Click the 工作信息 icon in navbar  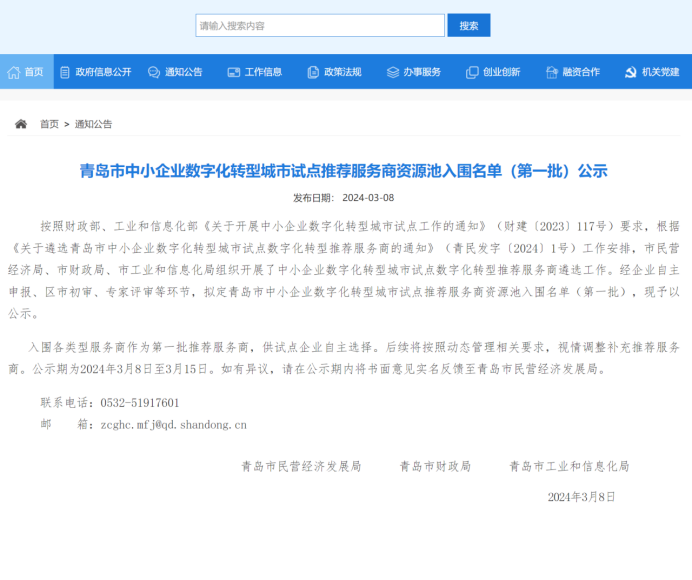pyautogui.click(x=234, y=72)
